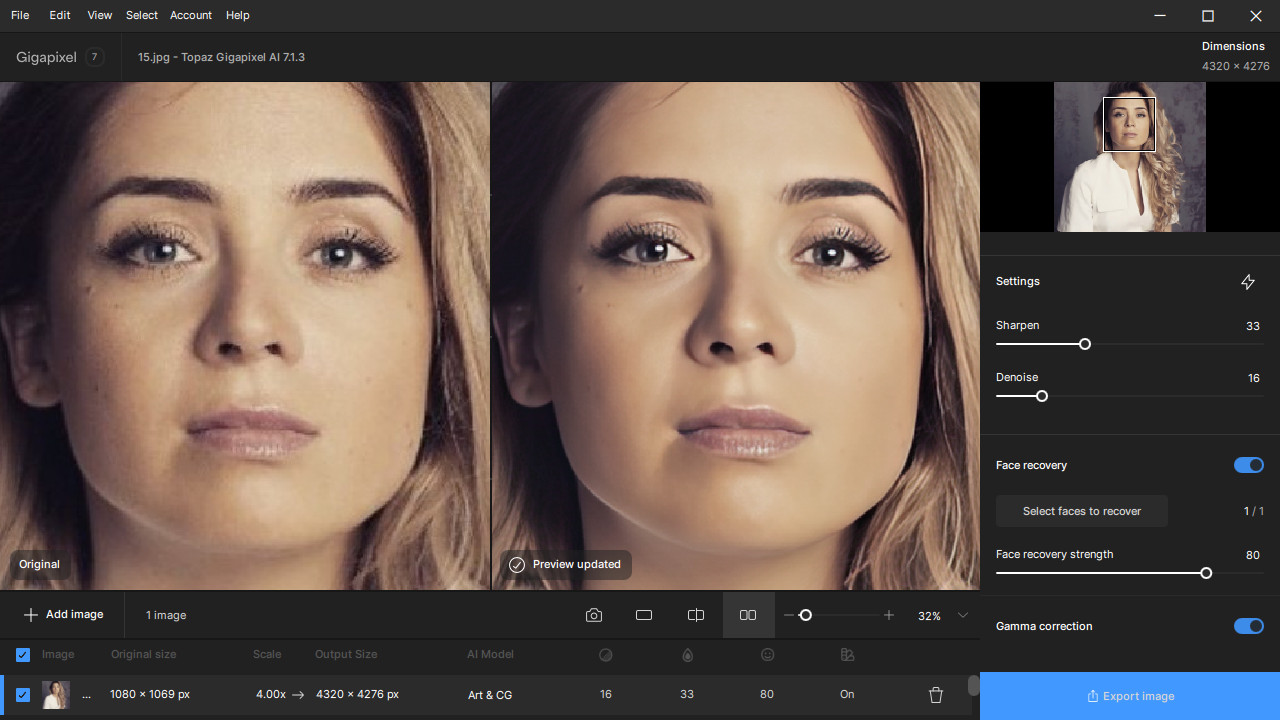Screen dimensions: 1280x720
Task: Disable the Gamma correction toggle
Action: coord(1248,626)
